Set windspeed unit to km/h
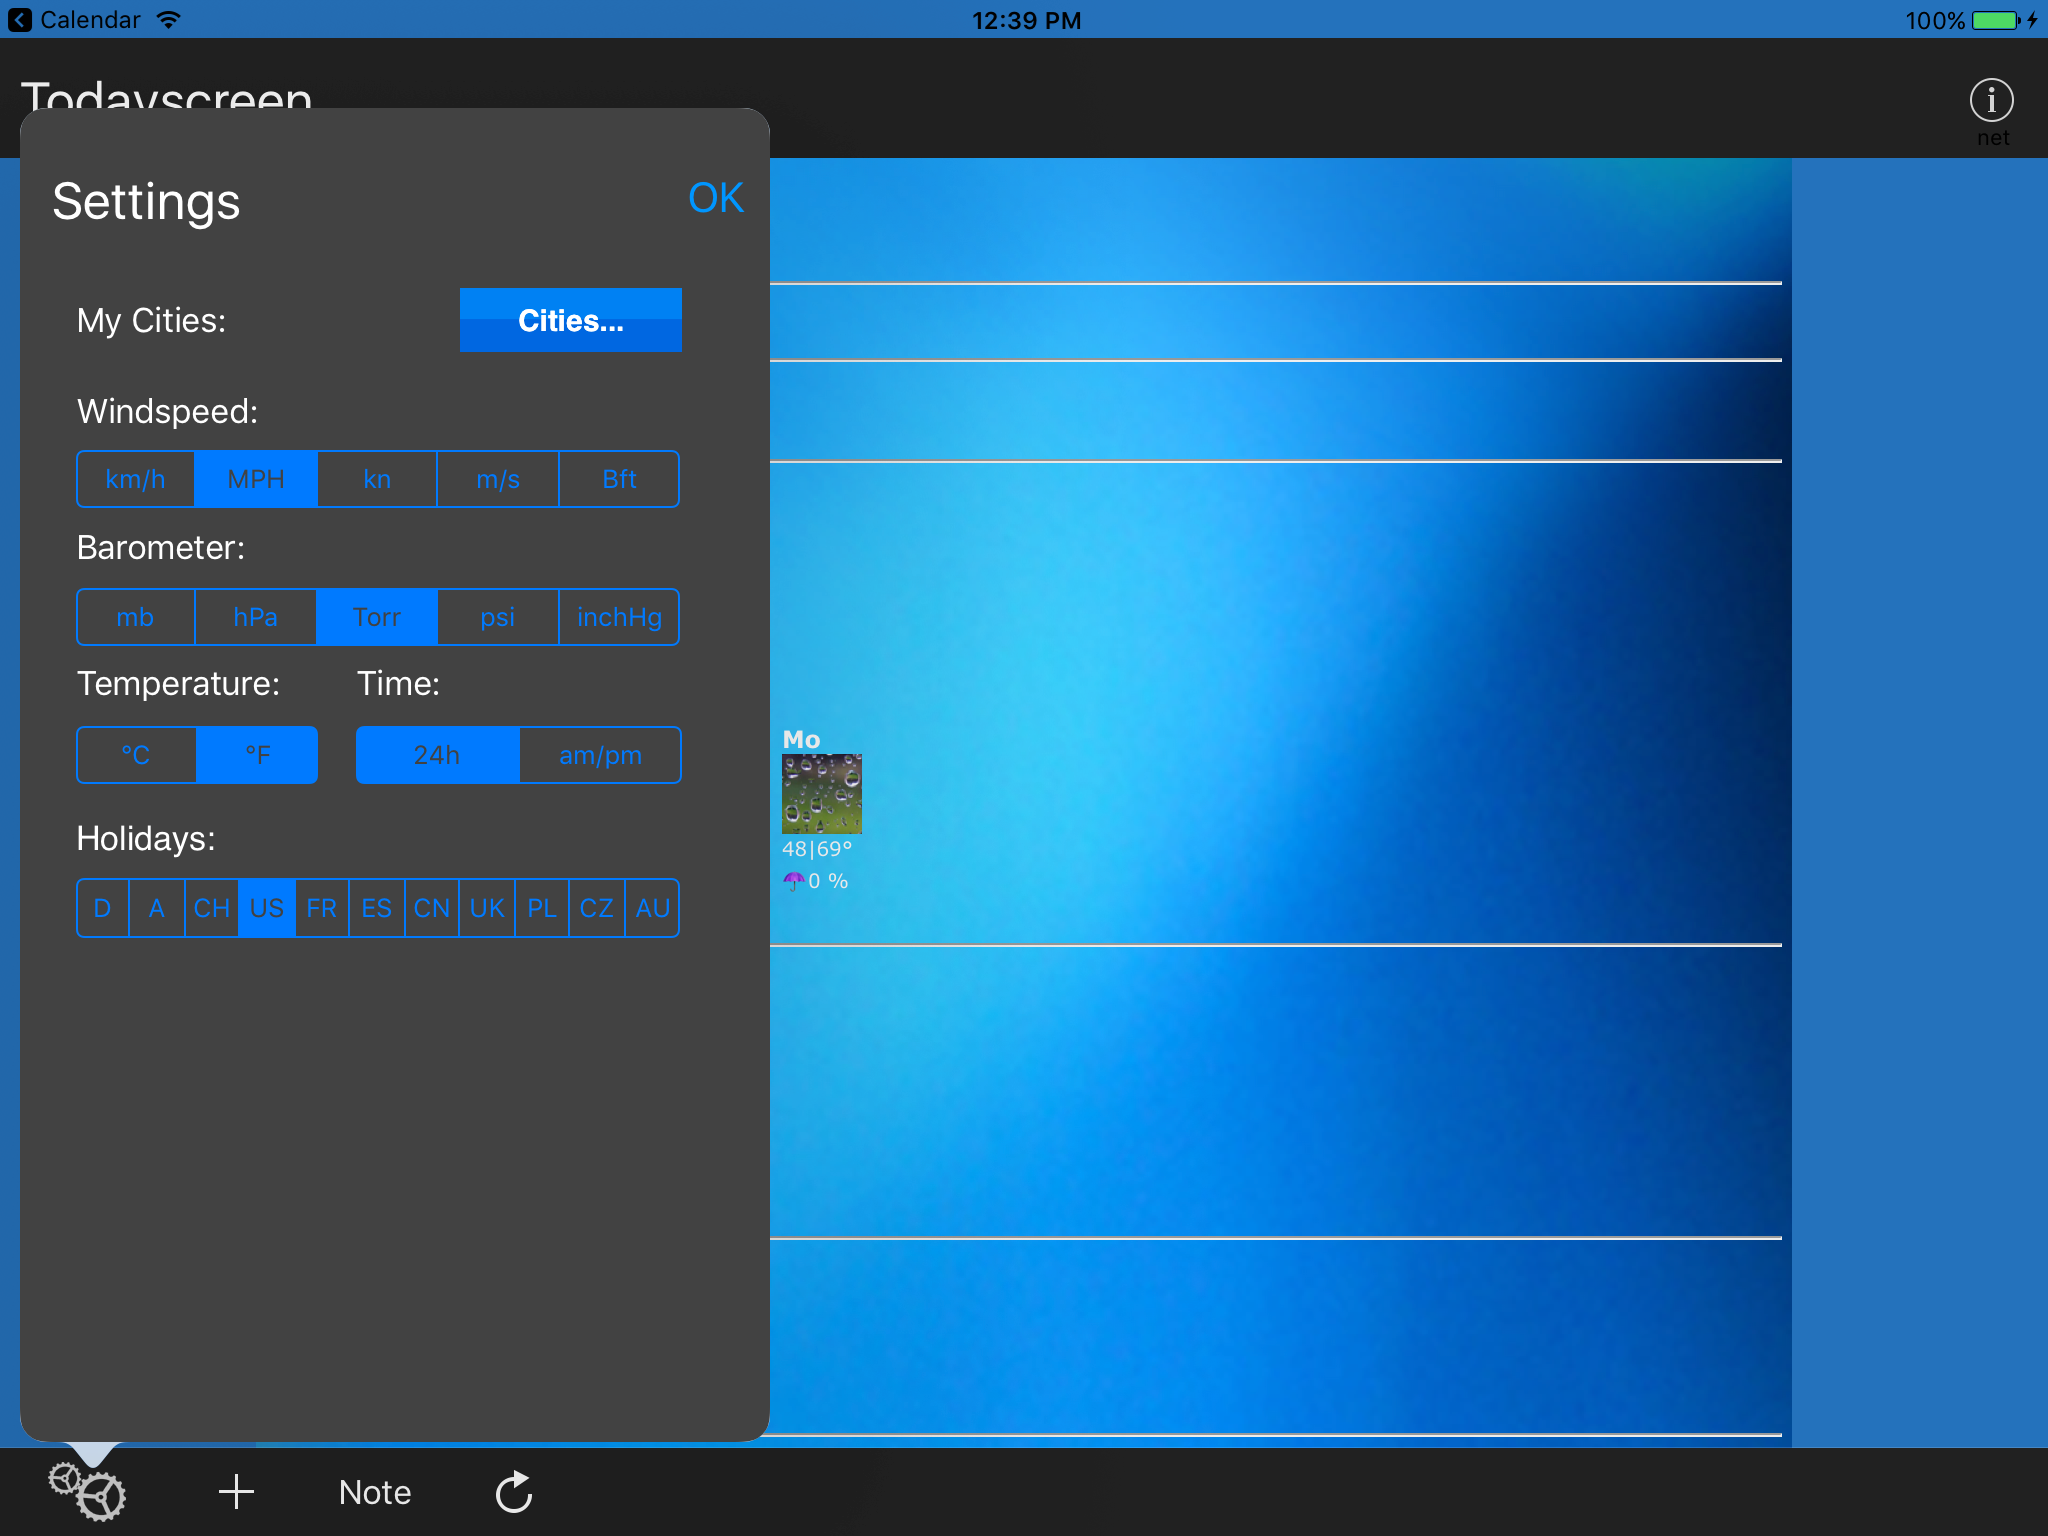2048x1536 pixels. [x=136, y=479]
